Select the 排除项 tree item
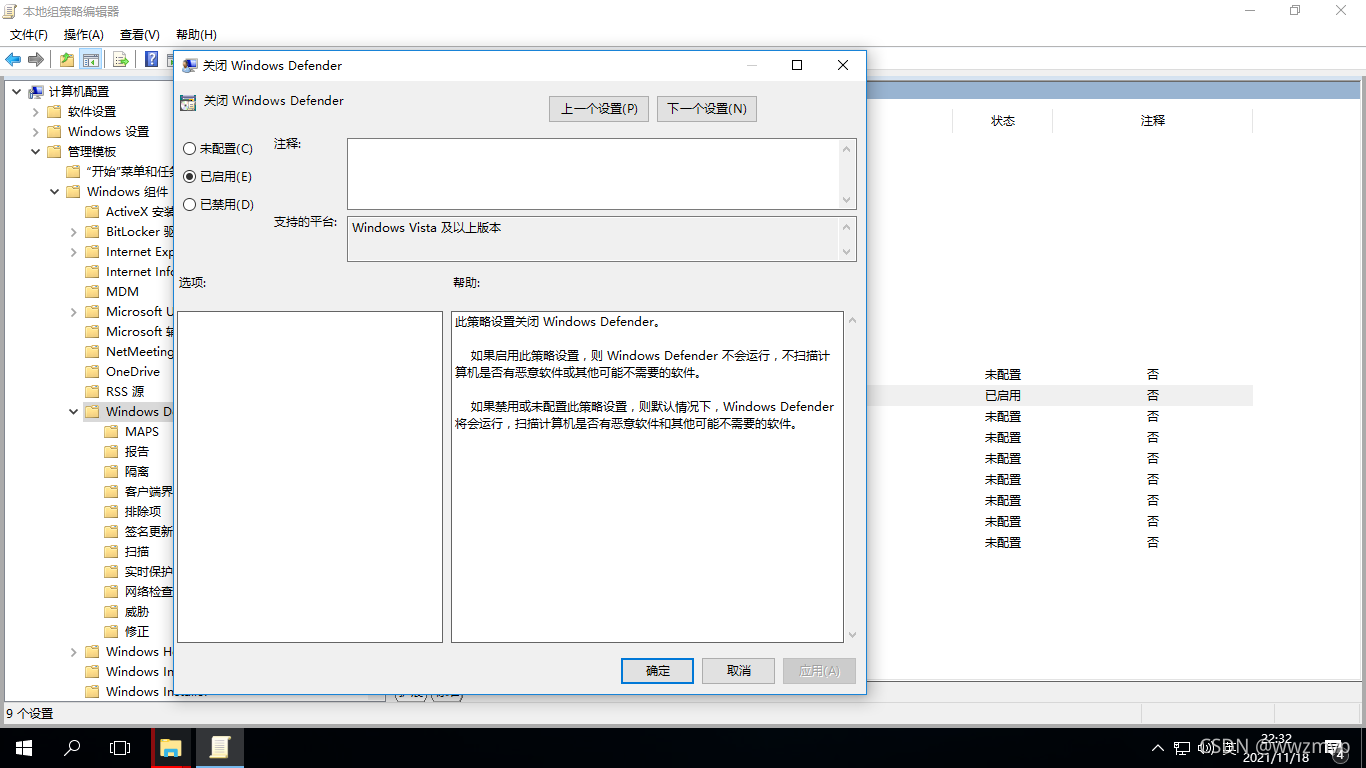 (x=142, y=512)
